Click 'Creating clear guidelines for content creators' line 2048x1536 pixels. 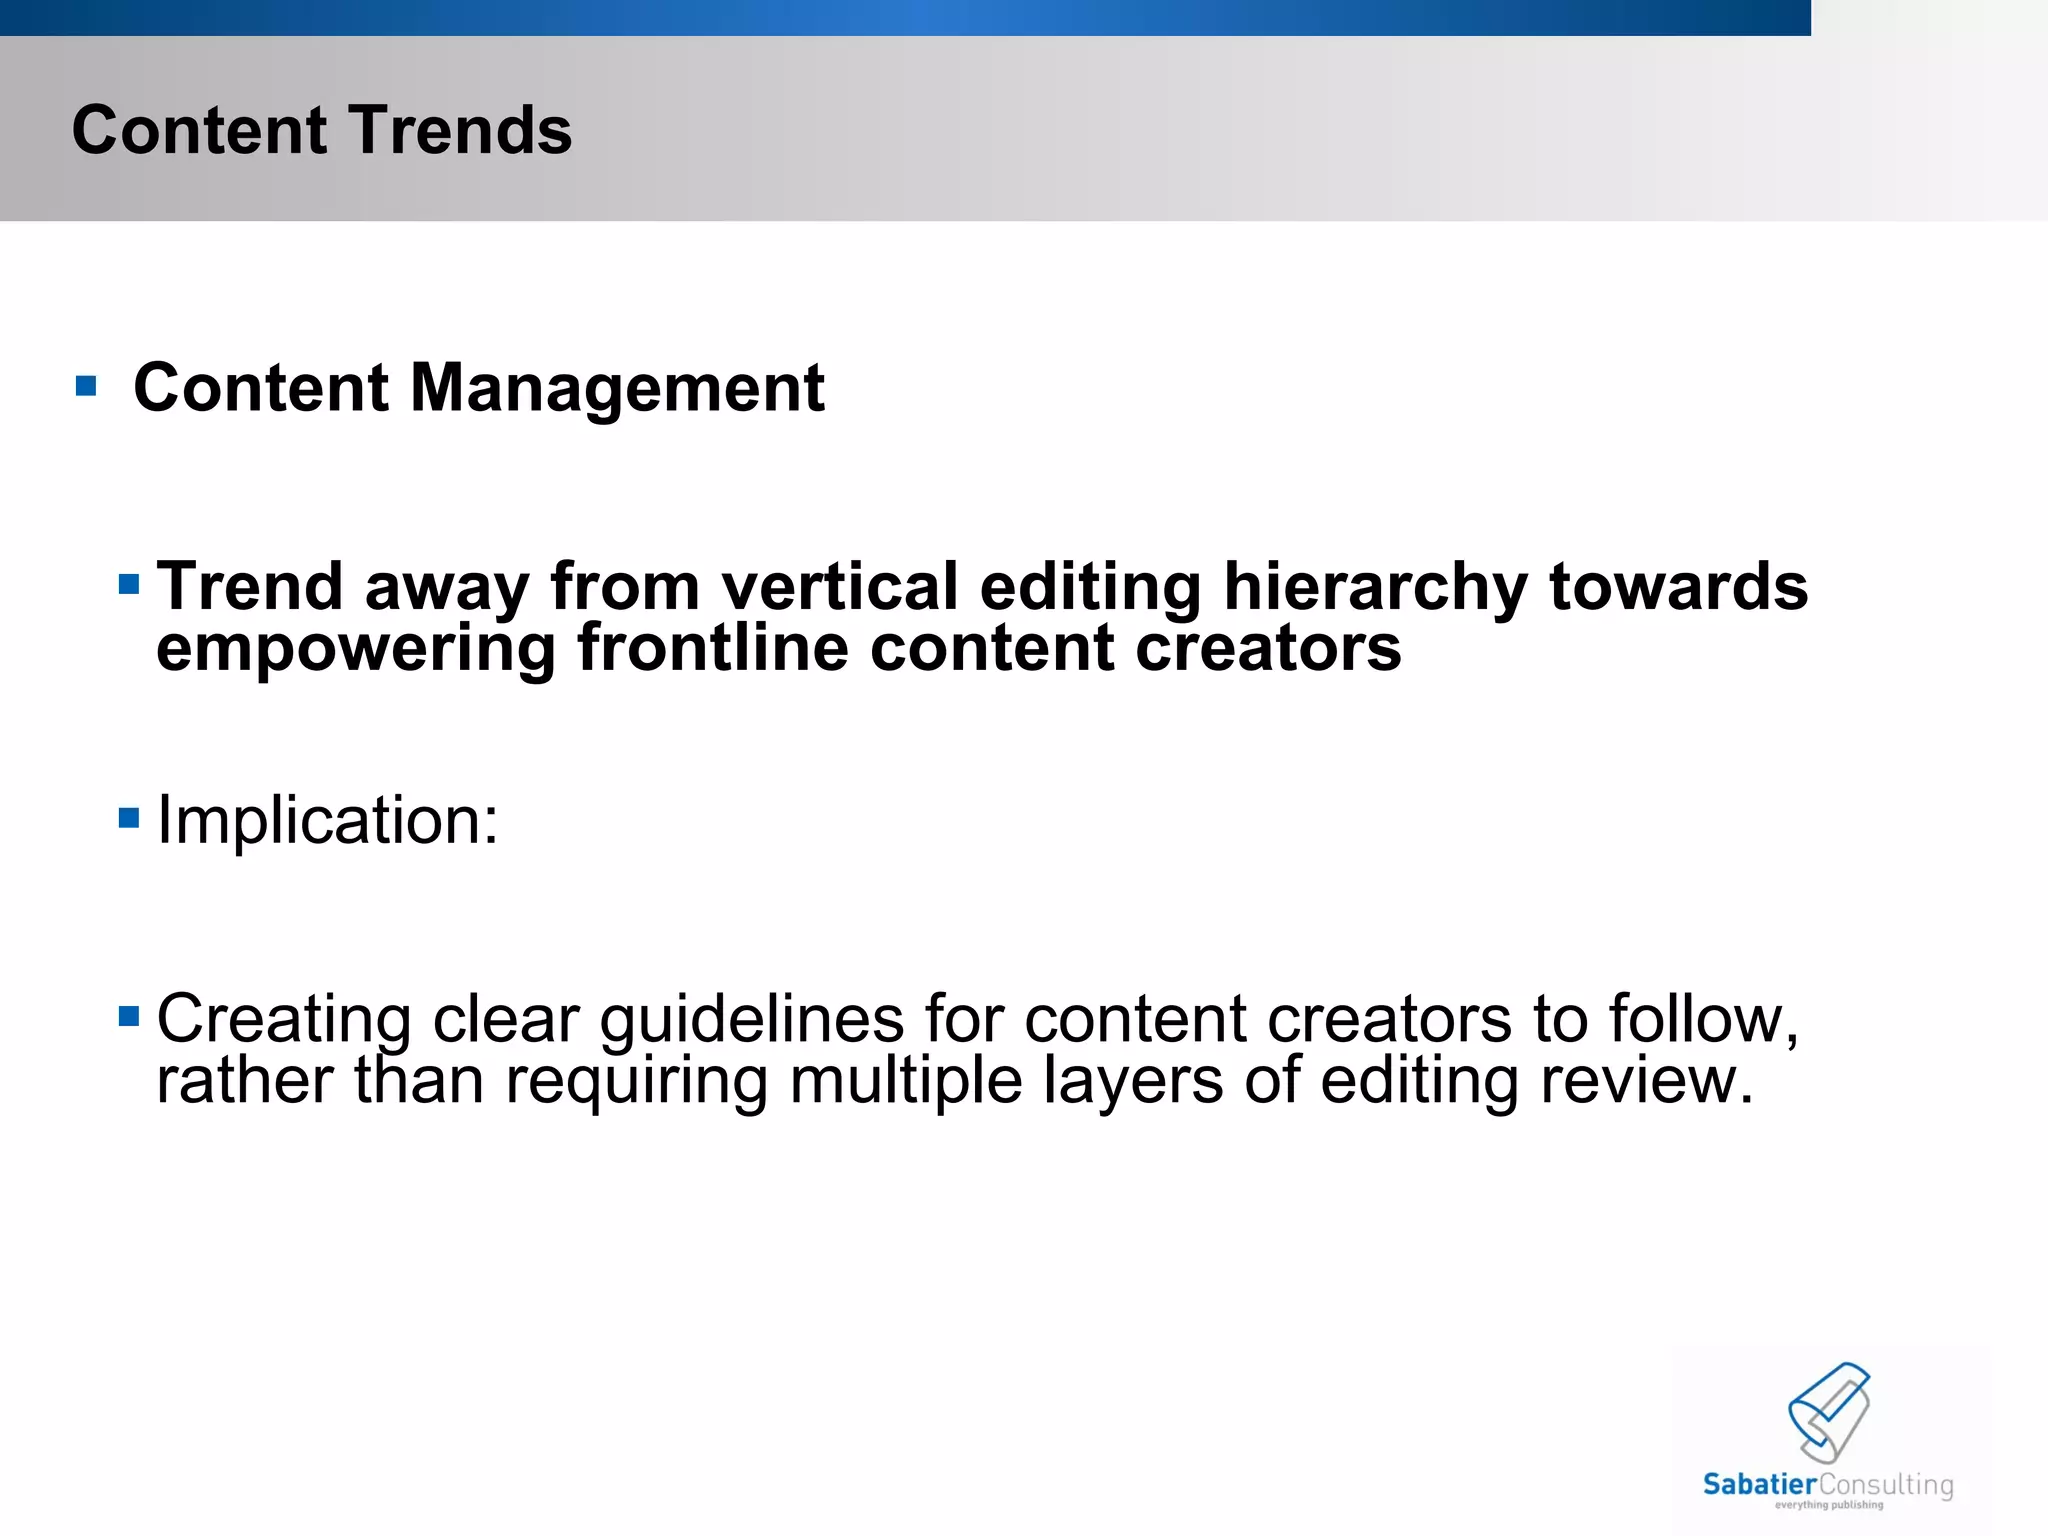pos(978,1020)
